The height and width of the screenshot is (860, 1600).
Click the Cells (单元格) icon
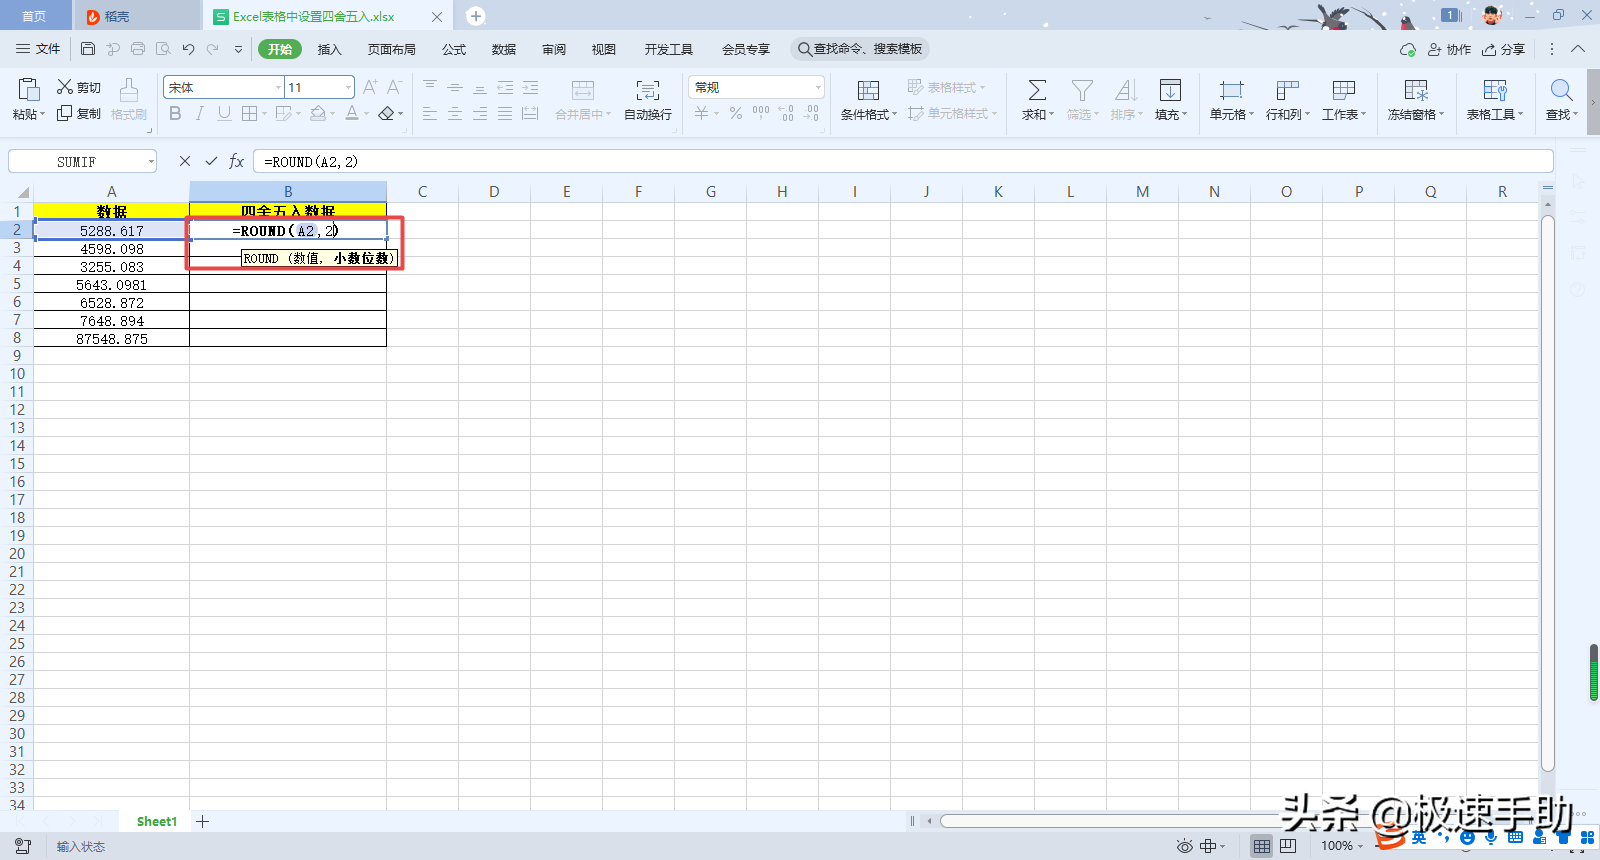[1231, 90]
